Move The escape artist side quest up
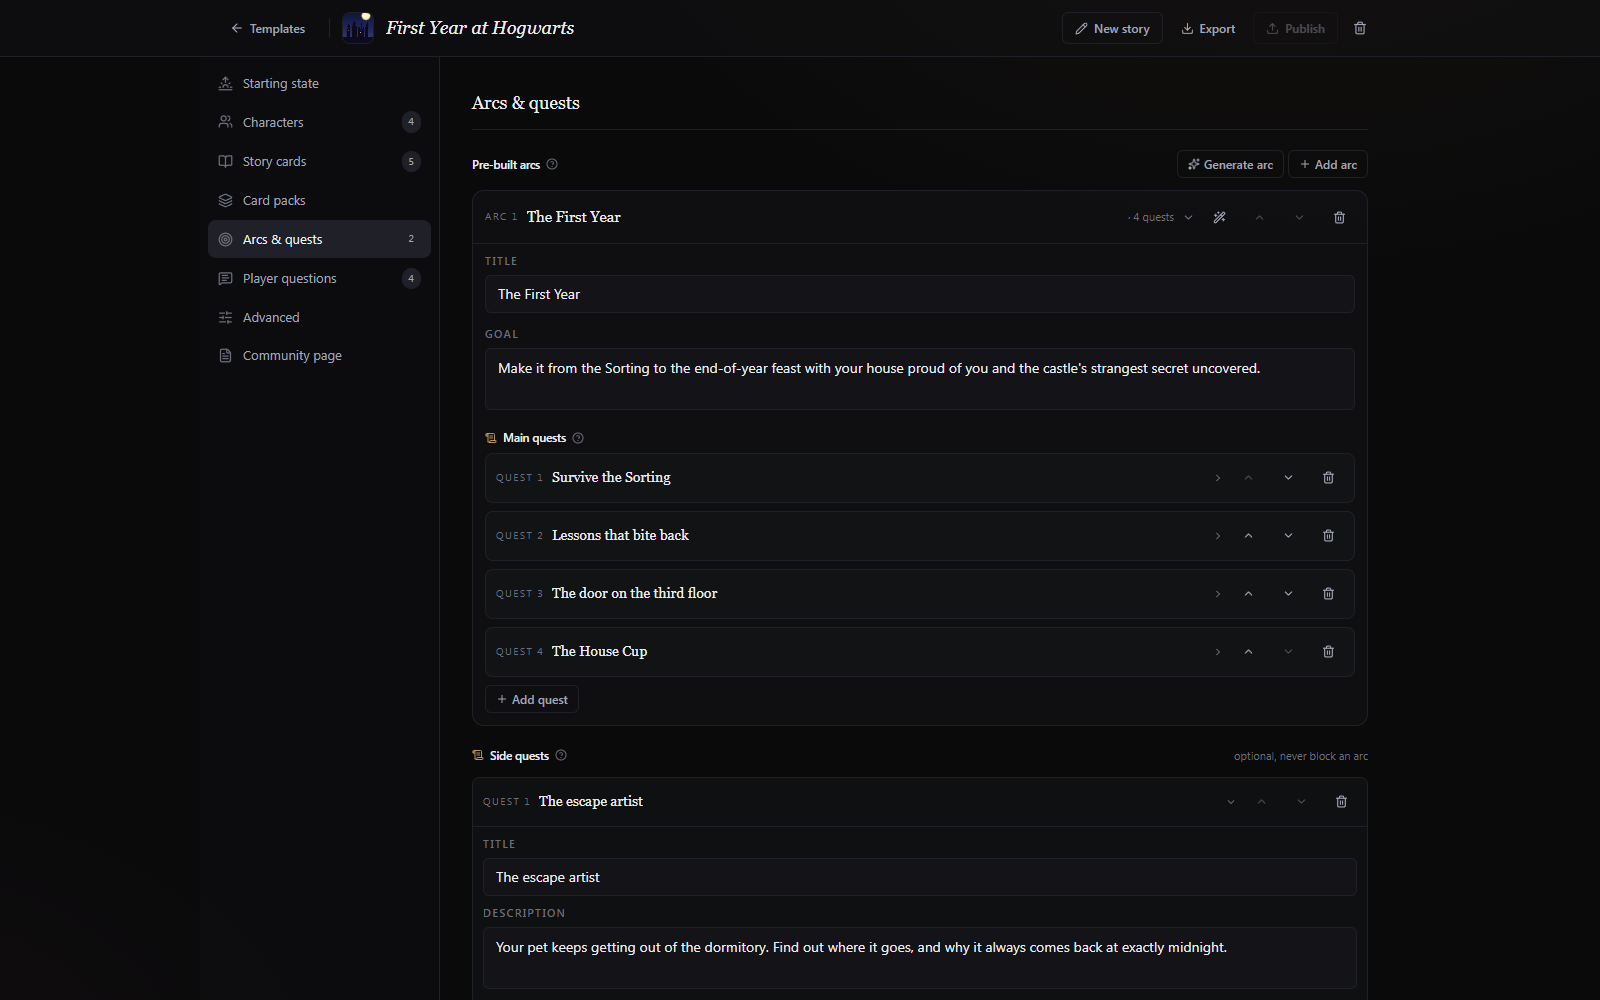This screenshot has width=1600, height=1000. [1262, 802]
